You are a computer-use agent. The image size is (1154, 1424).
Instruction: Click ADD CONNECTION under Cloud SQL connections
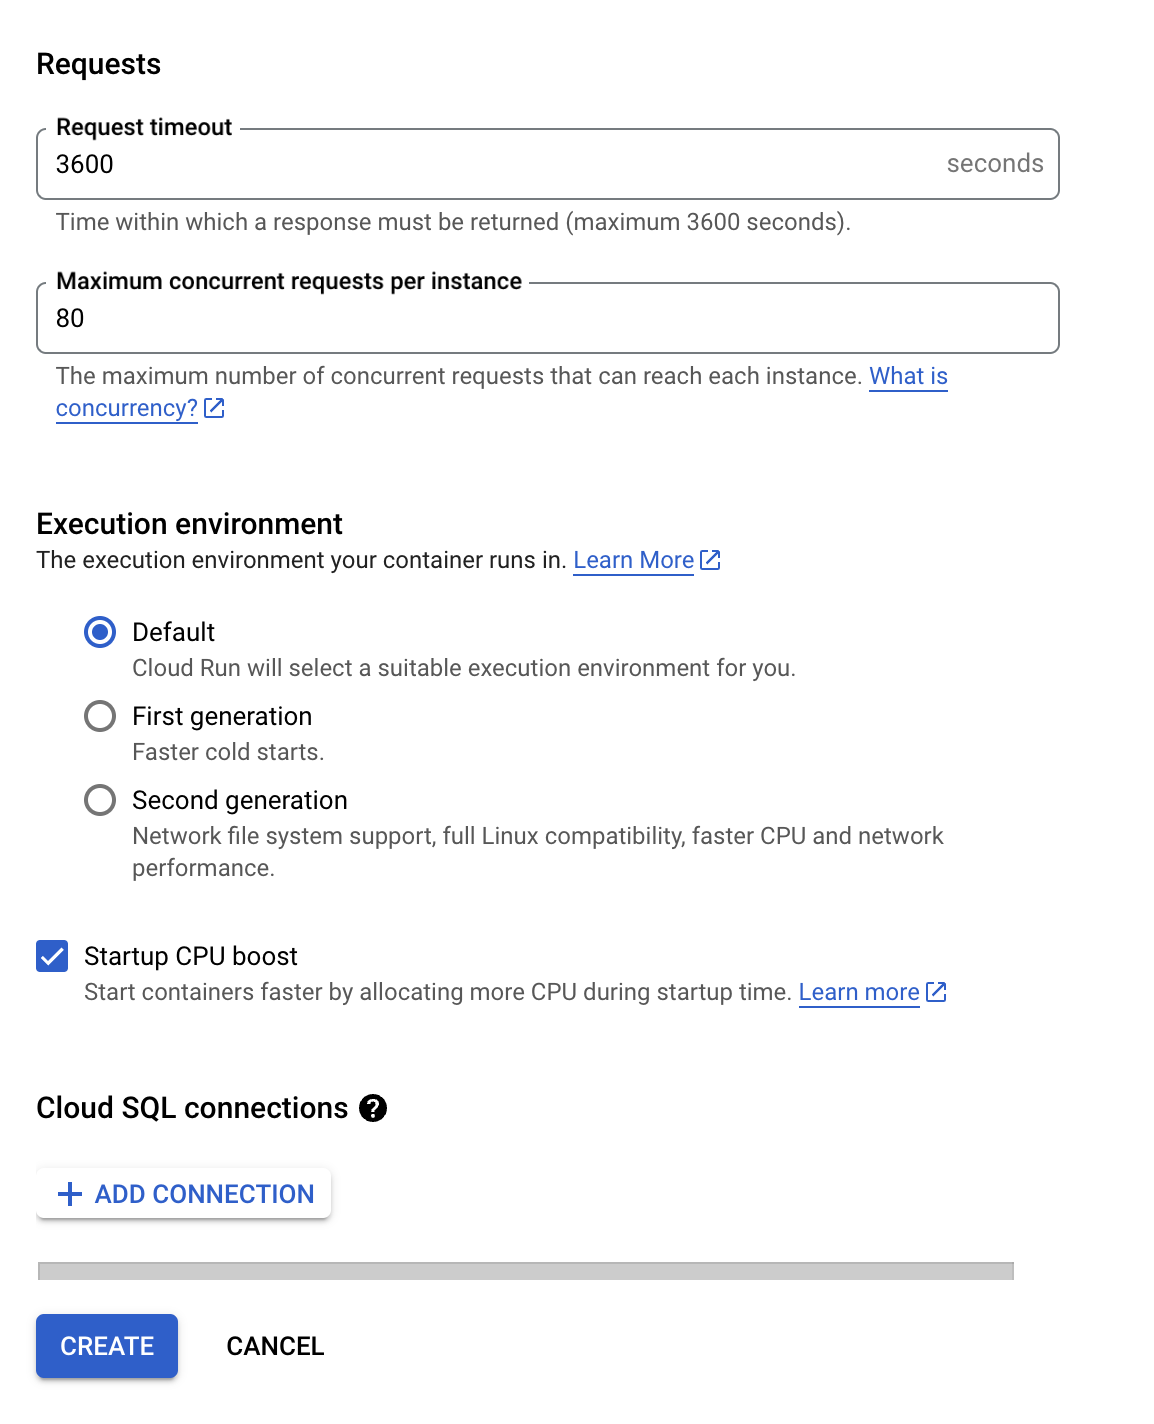click(183, 1194)
